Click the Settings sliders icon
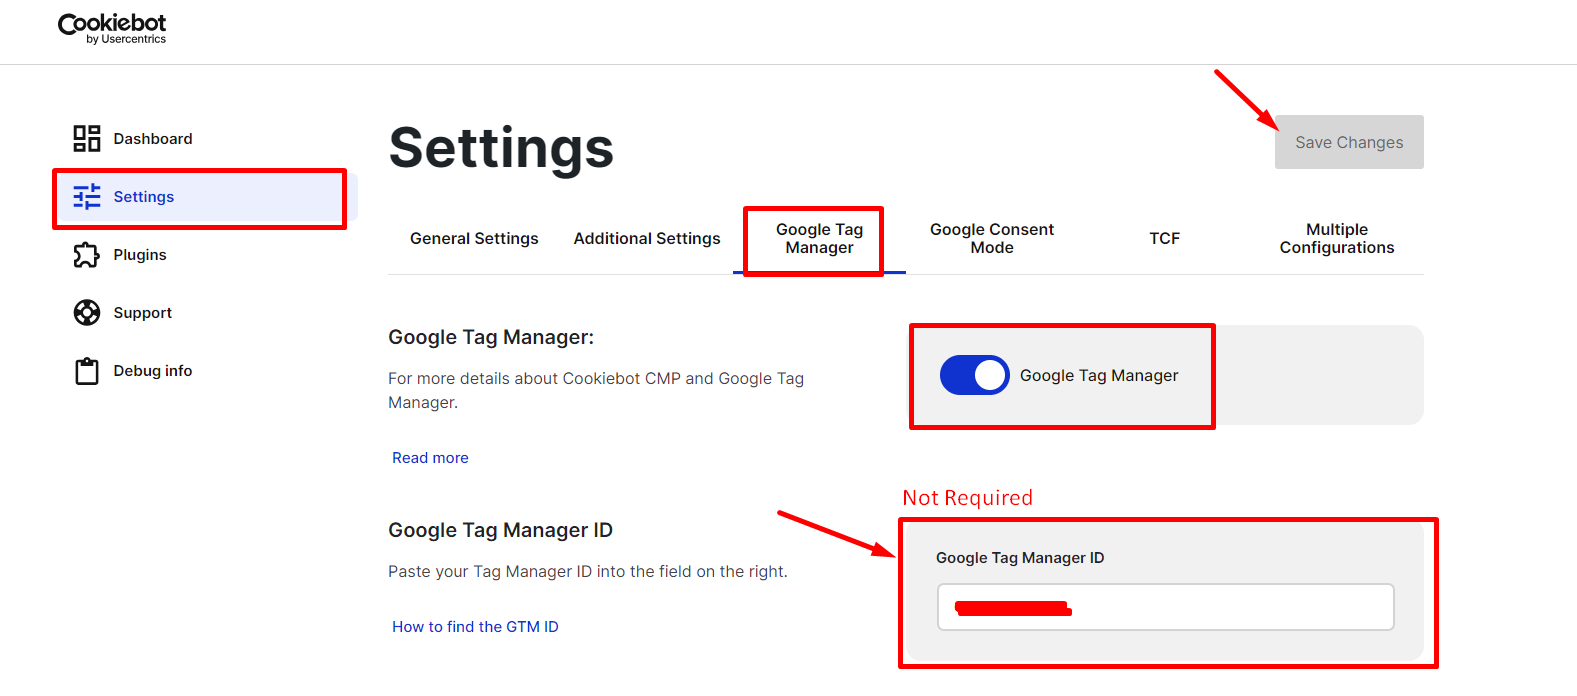This screenshot has height=696, width=1577. tap(87, 196)
